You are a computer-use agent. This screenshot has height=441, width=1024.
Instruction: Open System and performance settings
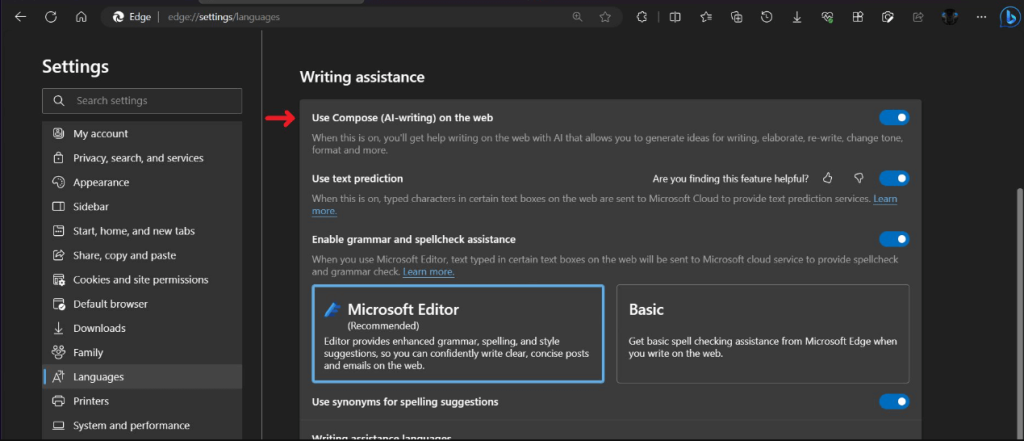pyautogui.click(x=142, y=425)
